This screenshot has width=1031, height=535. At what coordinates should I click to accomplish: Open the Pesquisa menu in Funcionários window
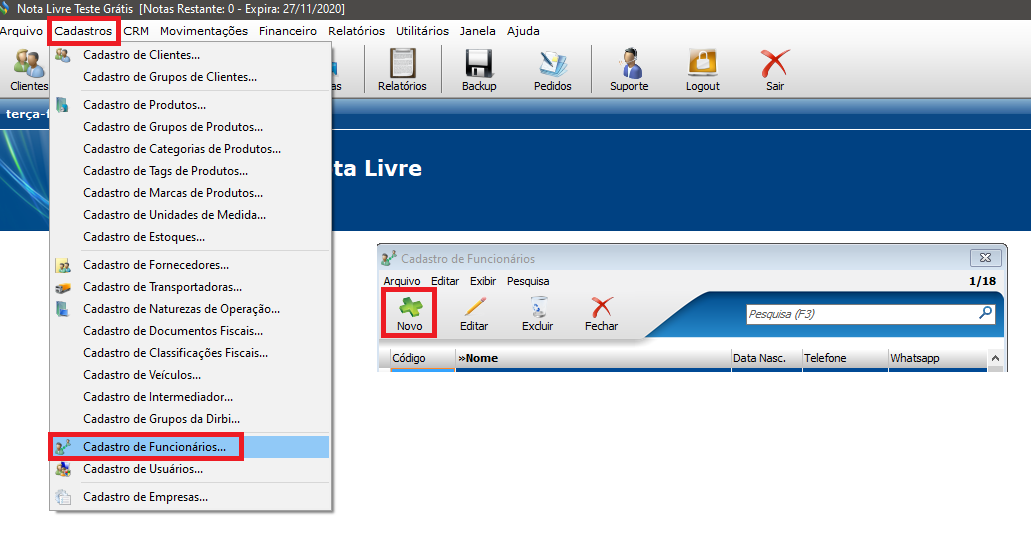(527, 281)
